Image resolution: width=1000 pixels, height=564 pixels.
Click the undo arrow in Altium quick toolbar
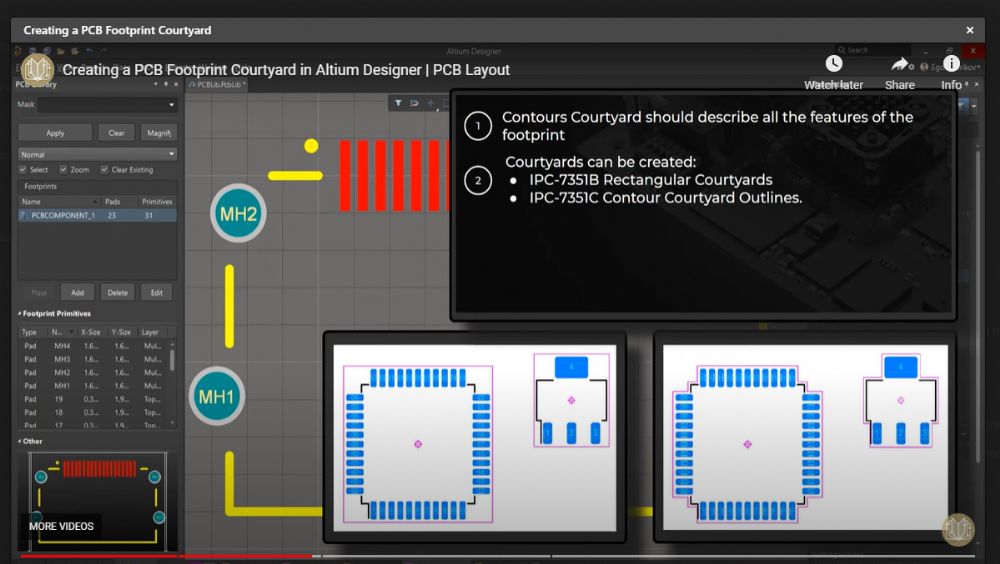click(x=89, y=51)
